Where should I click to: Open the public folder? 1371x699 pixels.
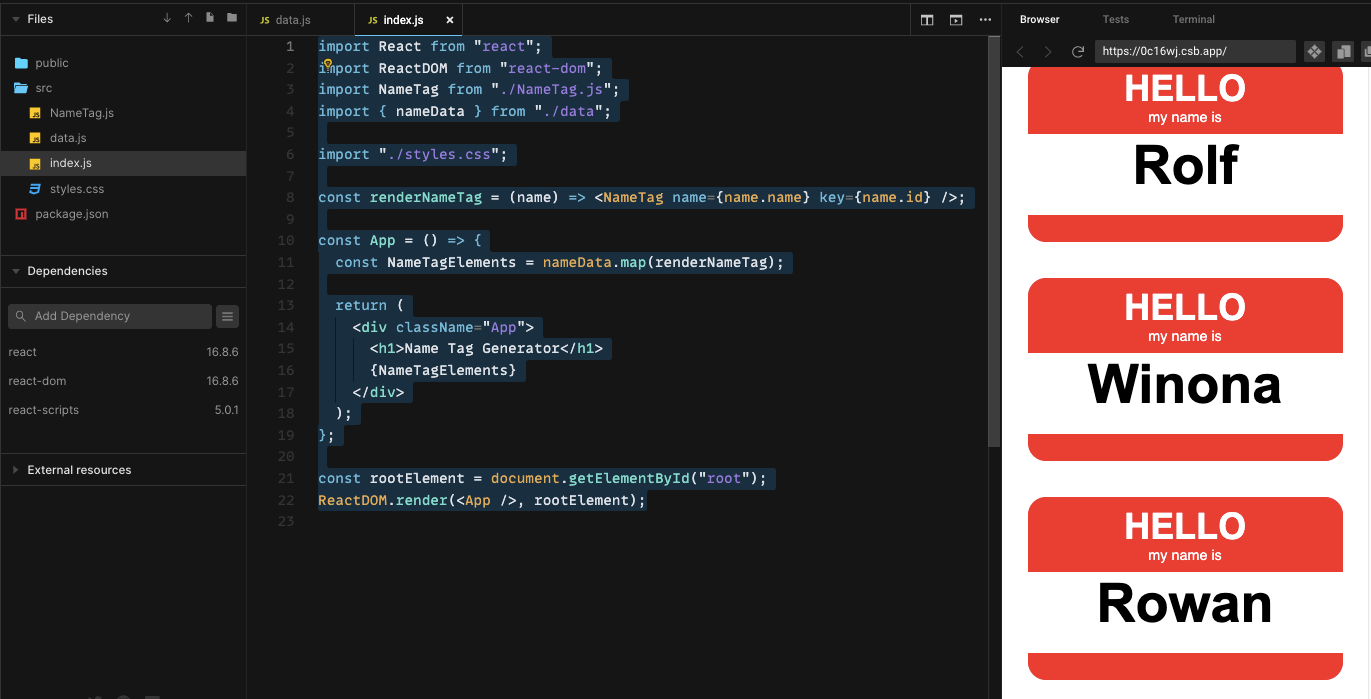tap(123, 62)
